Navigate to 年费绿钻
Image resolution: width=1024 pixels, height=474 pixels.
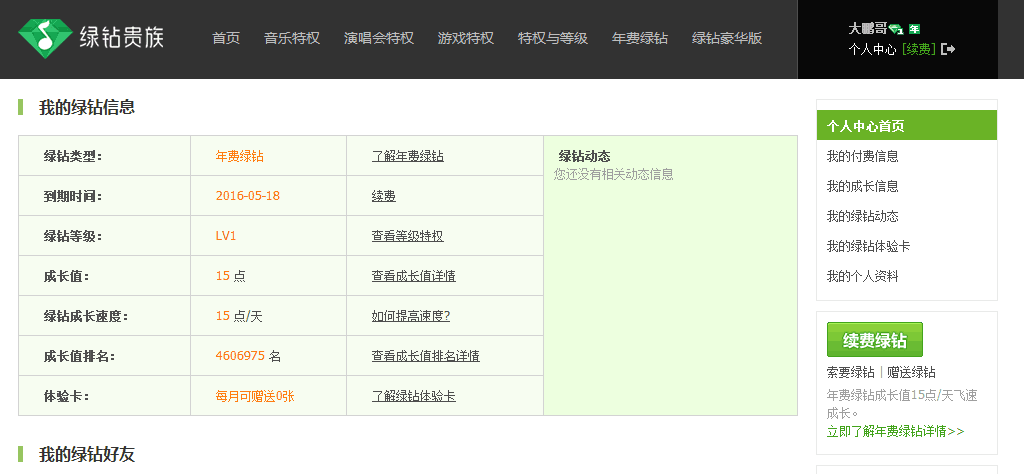pos(640,38)
